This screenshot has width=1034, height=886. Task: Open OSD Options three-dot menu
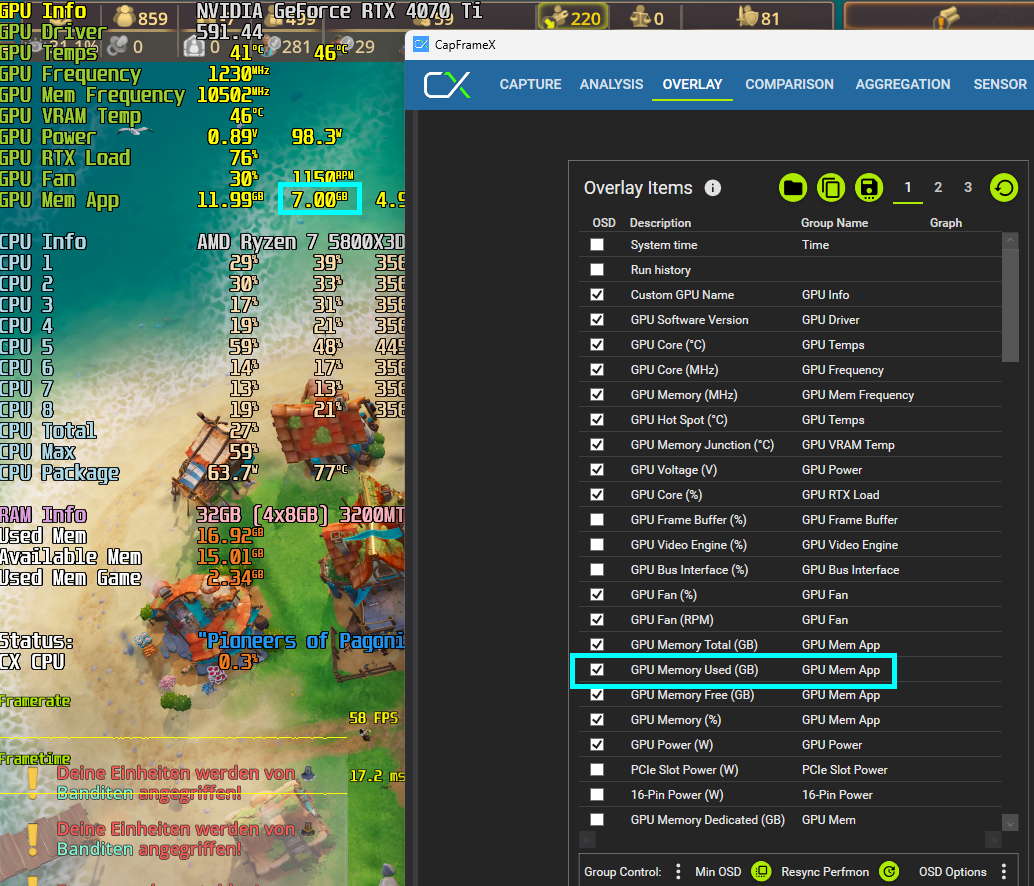[x=1004, y=871]
